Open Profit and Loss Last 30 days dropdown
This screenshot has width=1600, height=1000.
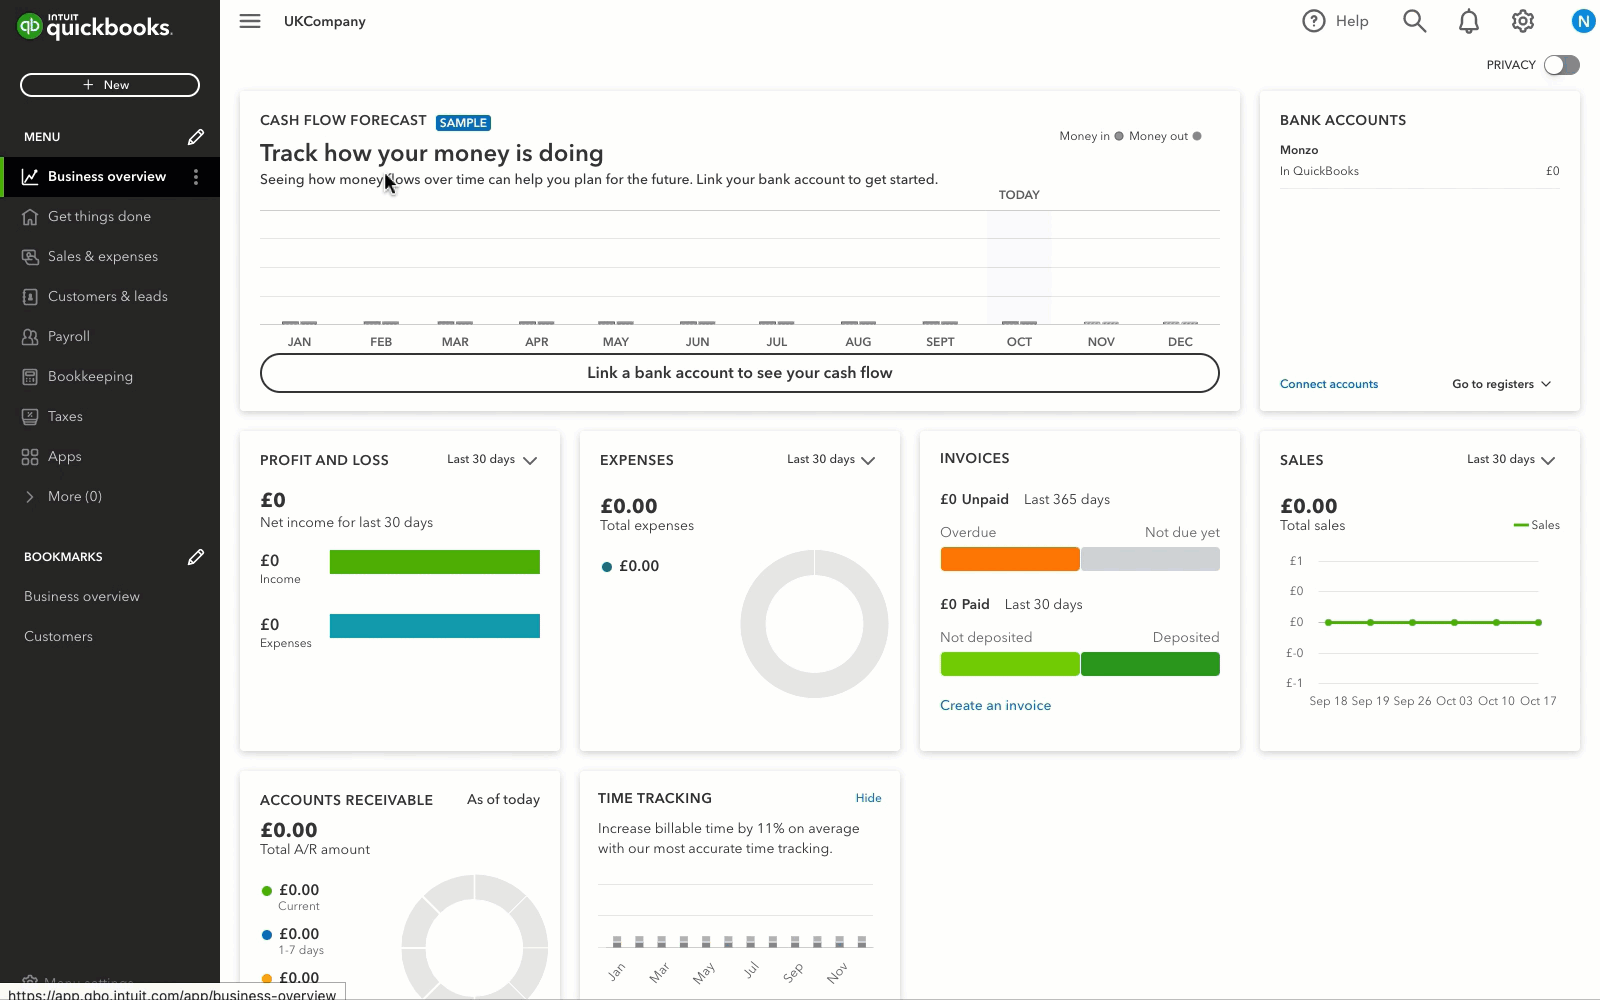(492, 460)
